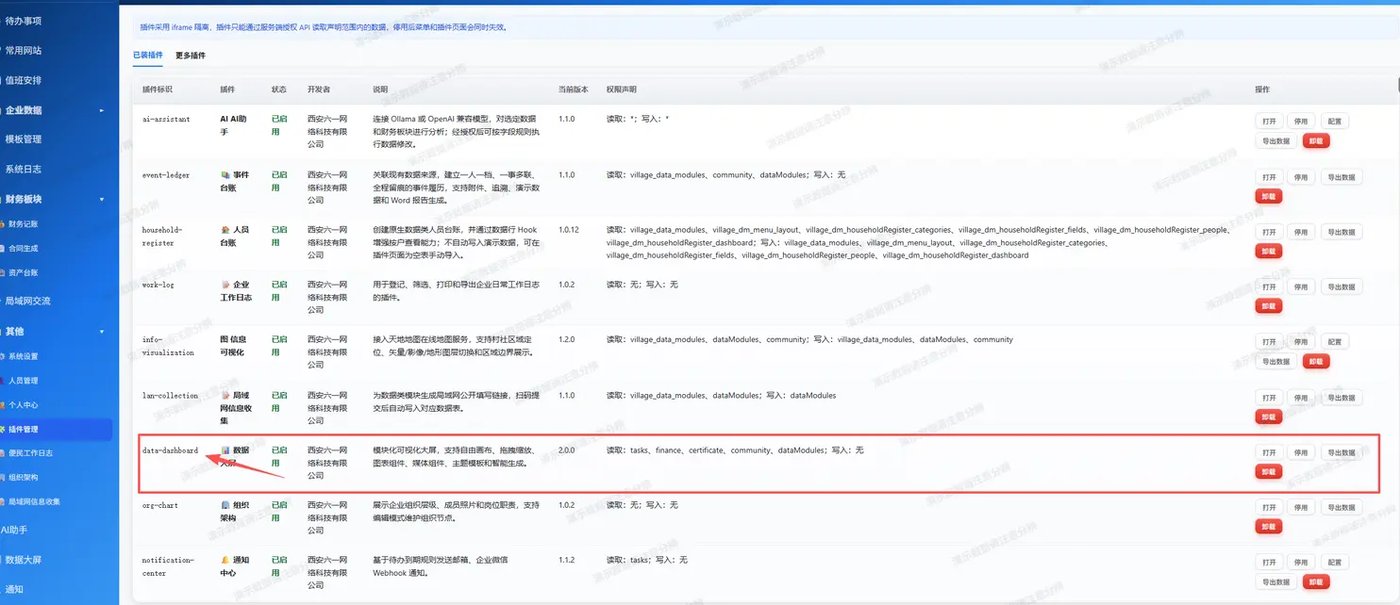Click the 组织架构 plugin icon in table
This screenshot has height=605, width=1400.
[x=225, y=506]
